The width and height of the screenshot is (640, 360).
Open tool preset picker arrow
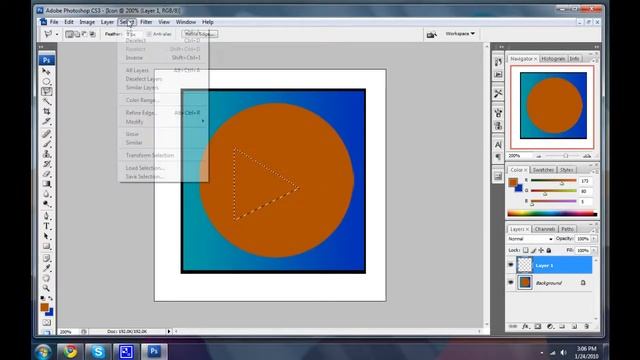pyautogui.click(x=57, y=35)
